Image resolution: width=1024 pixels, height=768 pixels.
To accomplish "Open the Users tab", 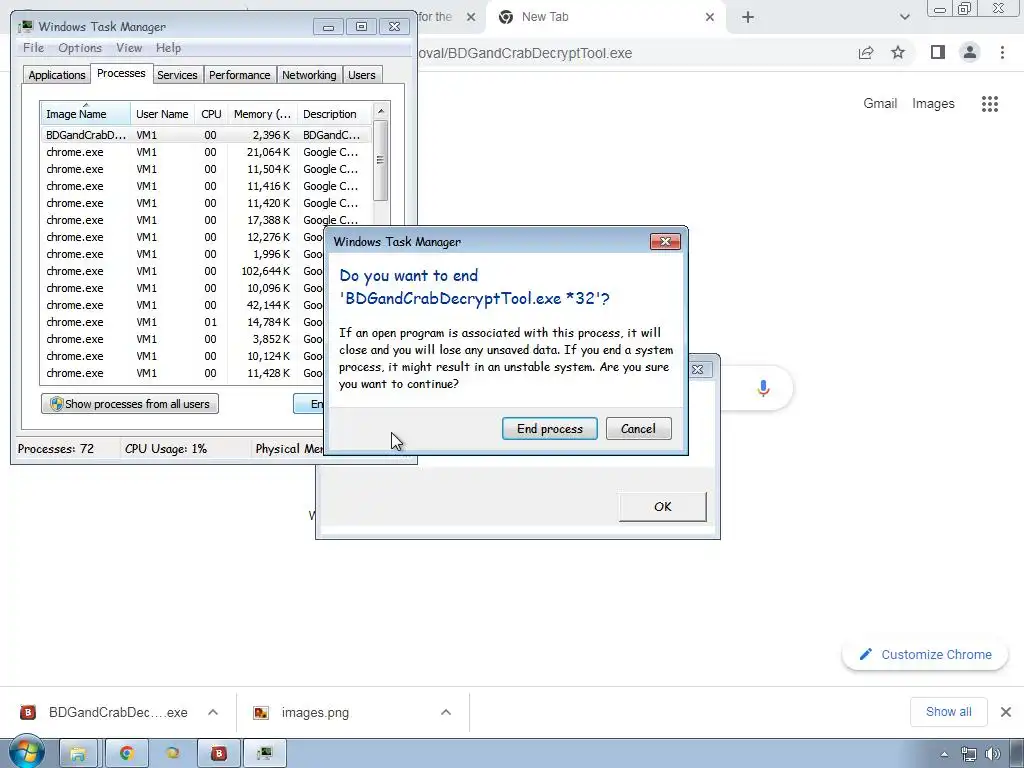I will click(361, 75).
